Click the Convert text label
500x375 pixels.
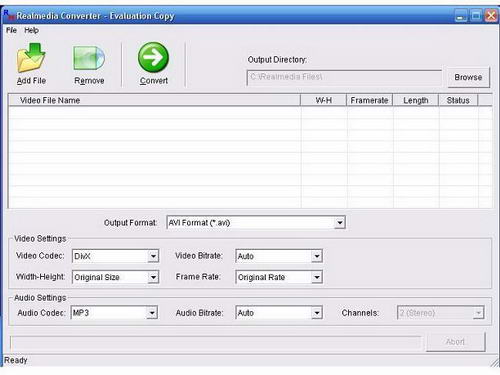pyautogui.click(x=154, y=81)
